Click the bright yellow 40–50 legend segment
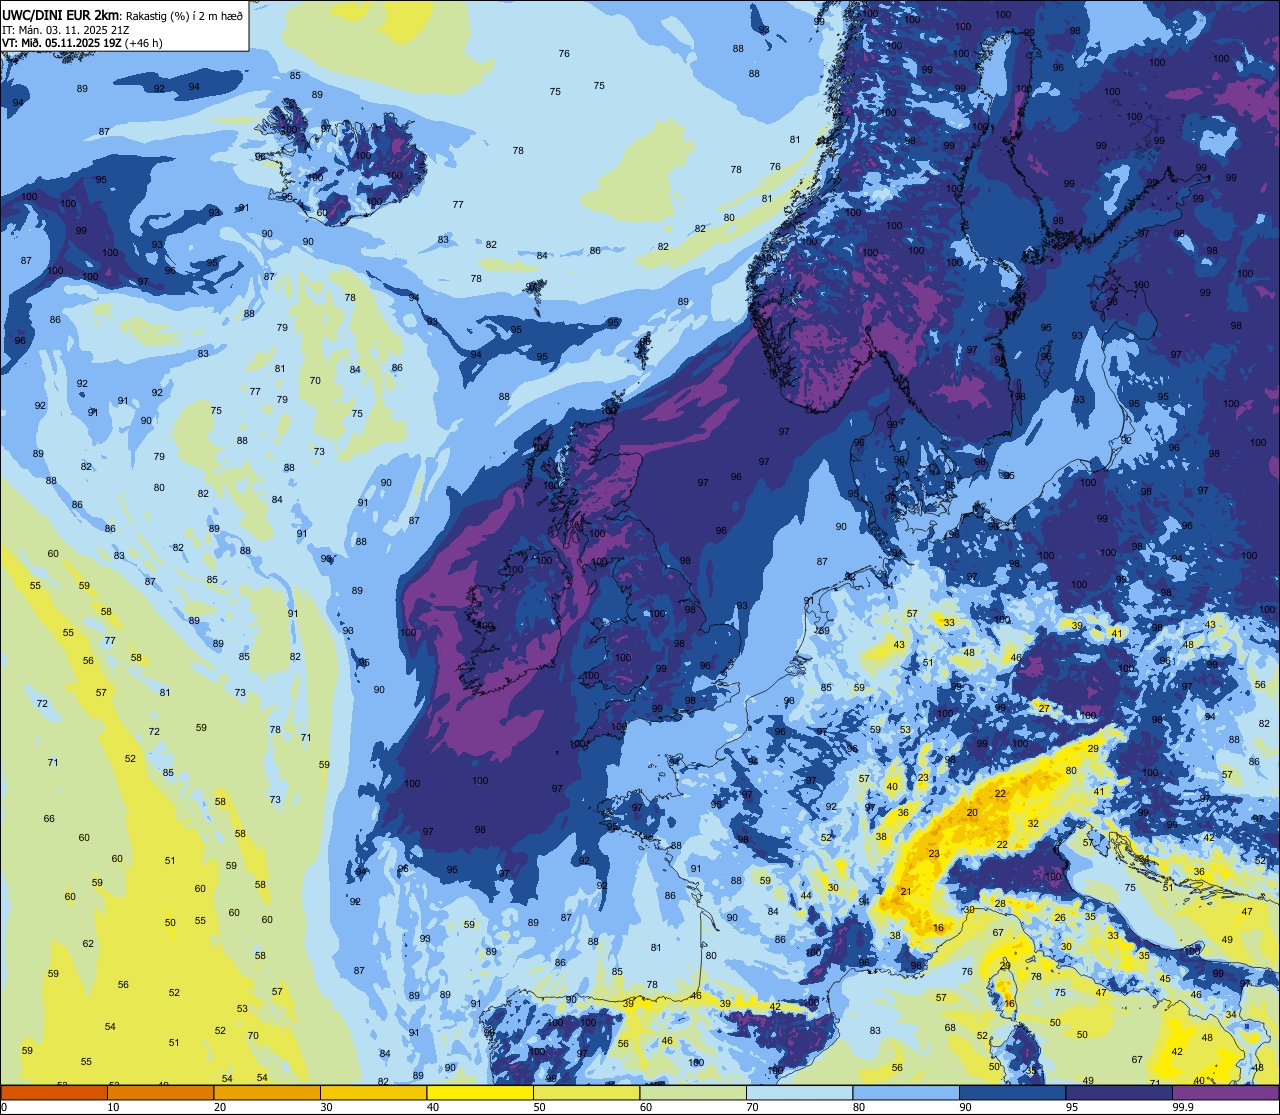The width and height of the screenshot is (1280, 1115). (479, 1092)
